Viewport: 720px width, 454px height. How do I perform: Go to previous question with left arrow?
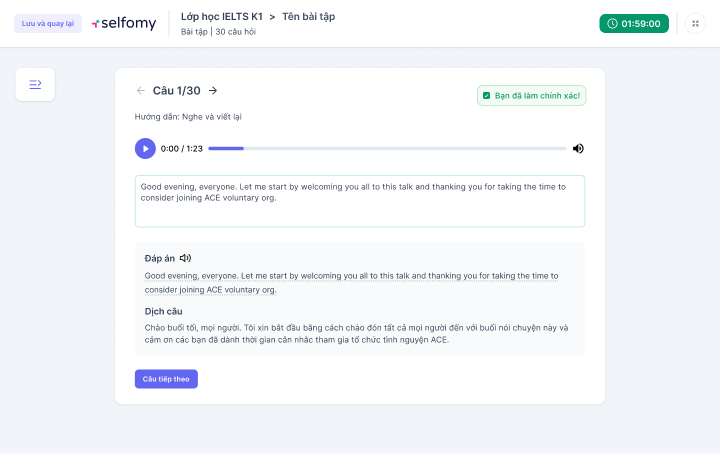pos(140,91)
